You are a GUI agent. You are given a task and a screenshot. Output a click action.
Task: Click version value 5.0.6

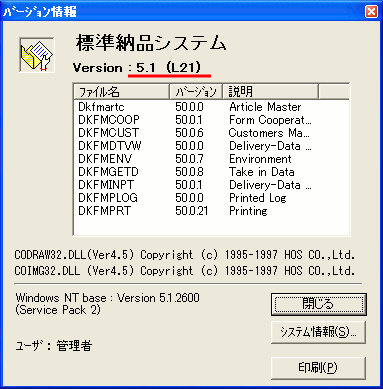tap(189, 133)
